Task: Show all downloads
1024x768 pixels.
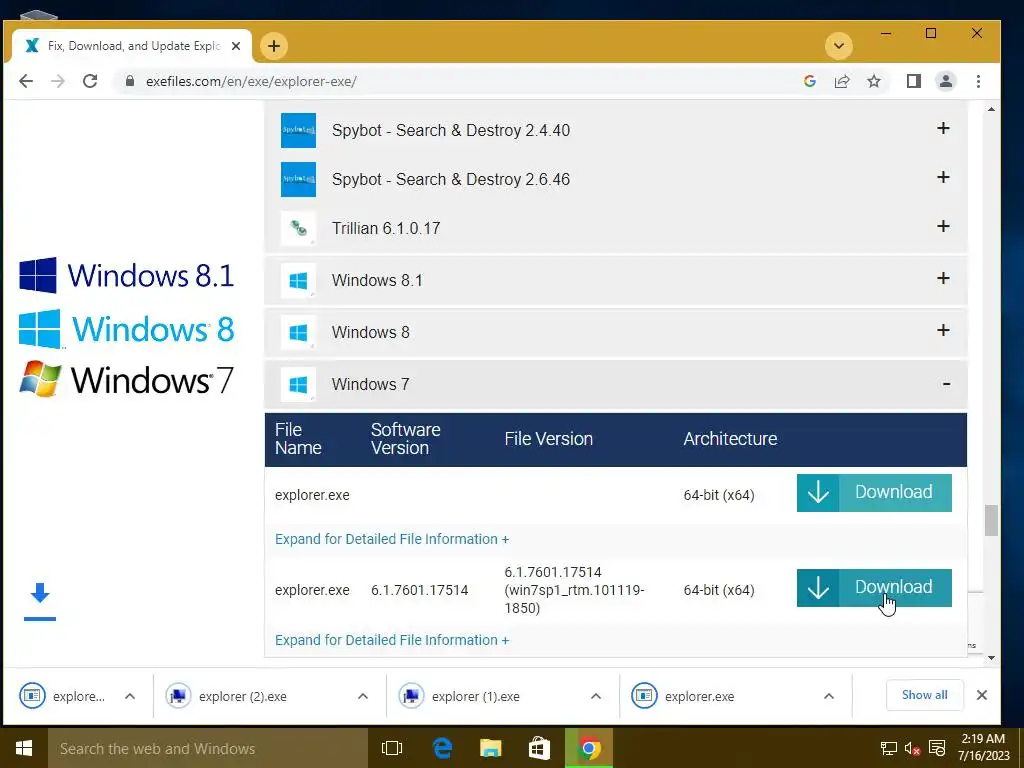Action: (x=924, y=695)
